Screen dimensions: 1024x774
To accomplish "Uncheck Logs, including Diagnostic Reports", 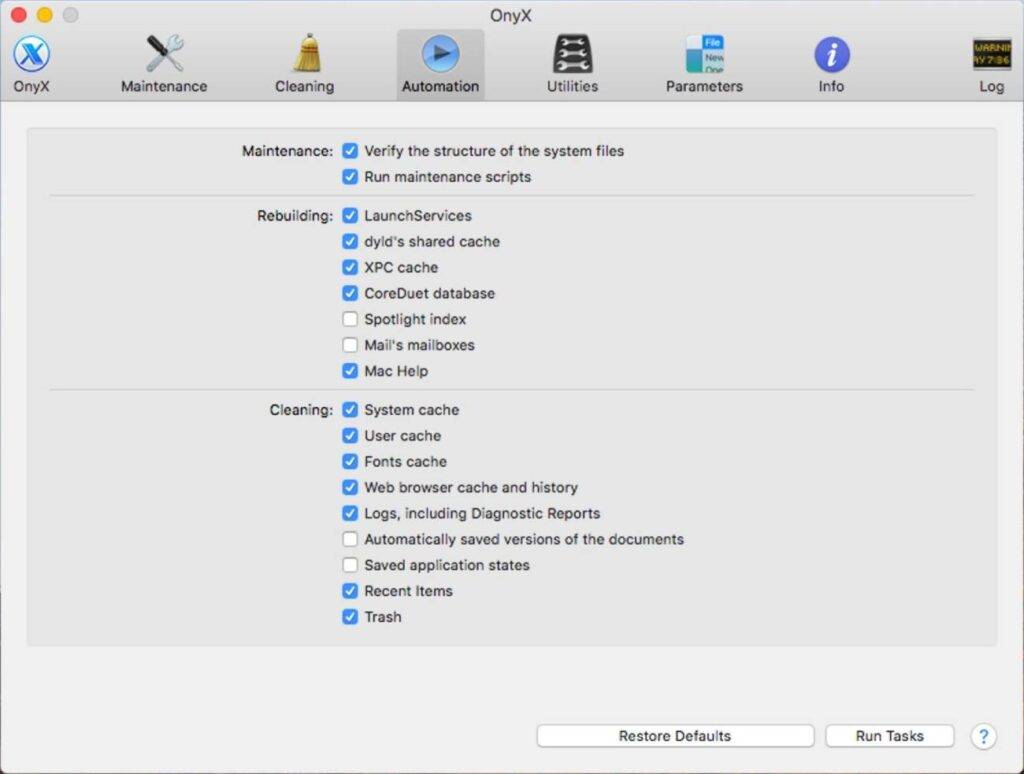I will pyautogui.click(x=350, y=513).
